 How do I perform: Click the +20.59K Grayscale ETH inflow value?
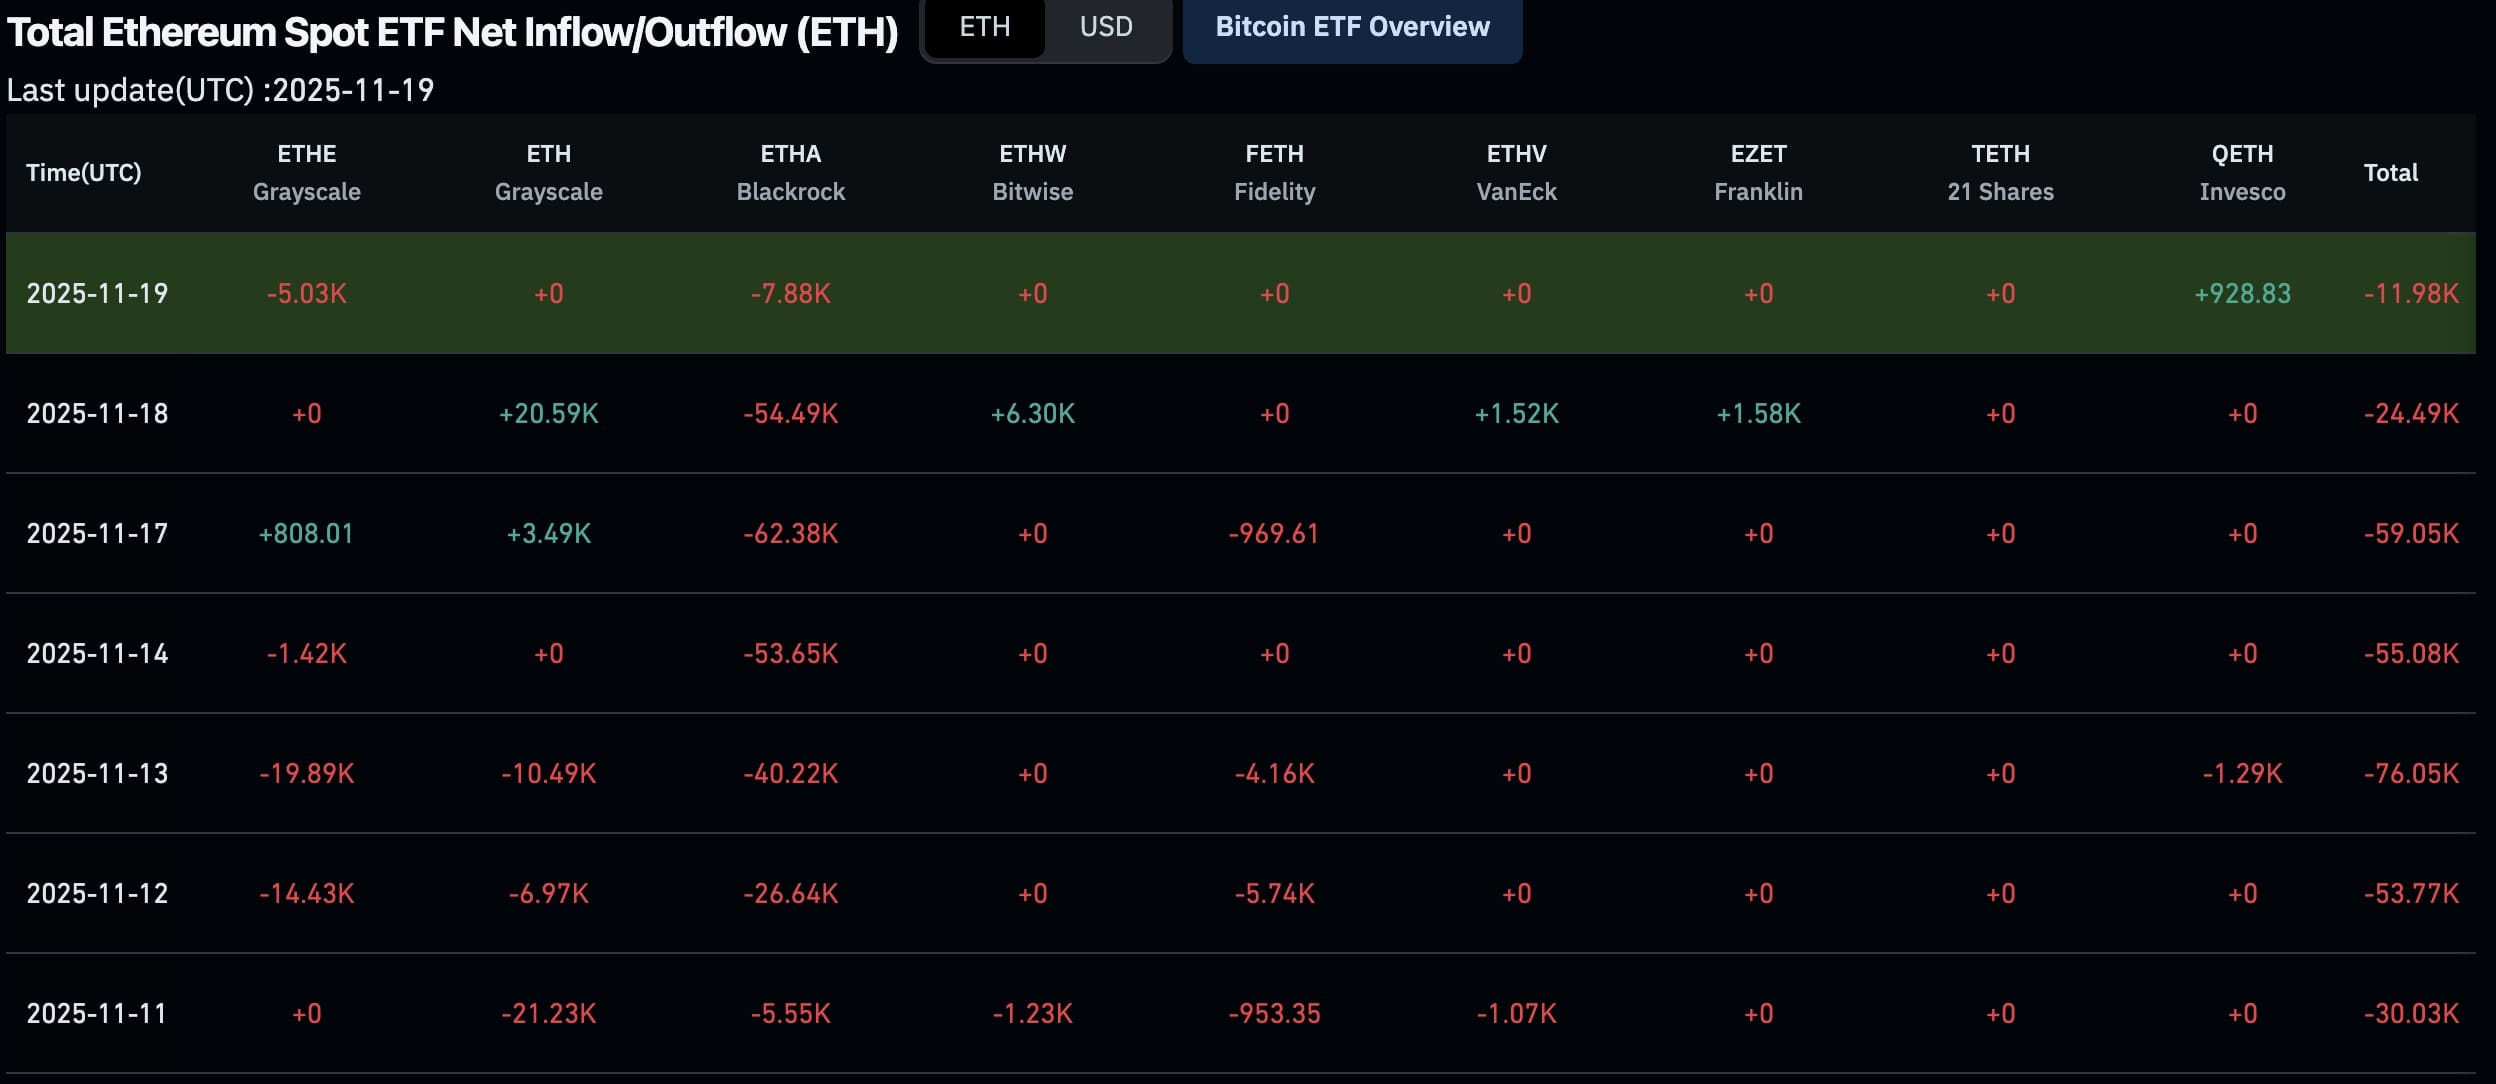click(x=548, y=413)
